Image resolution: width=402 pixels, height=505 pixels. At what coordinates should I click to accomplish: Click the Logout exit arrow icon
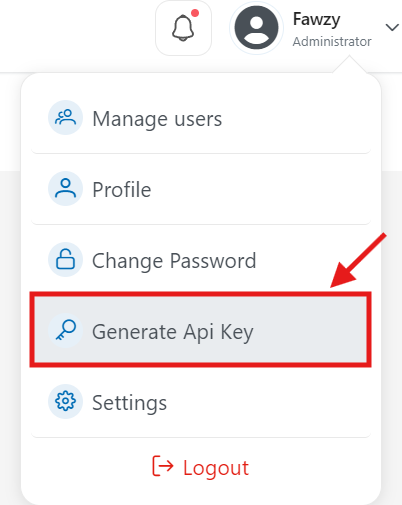coord(163,466)
